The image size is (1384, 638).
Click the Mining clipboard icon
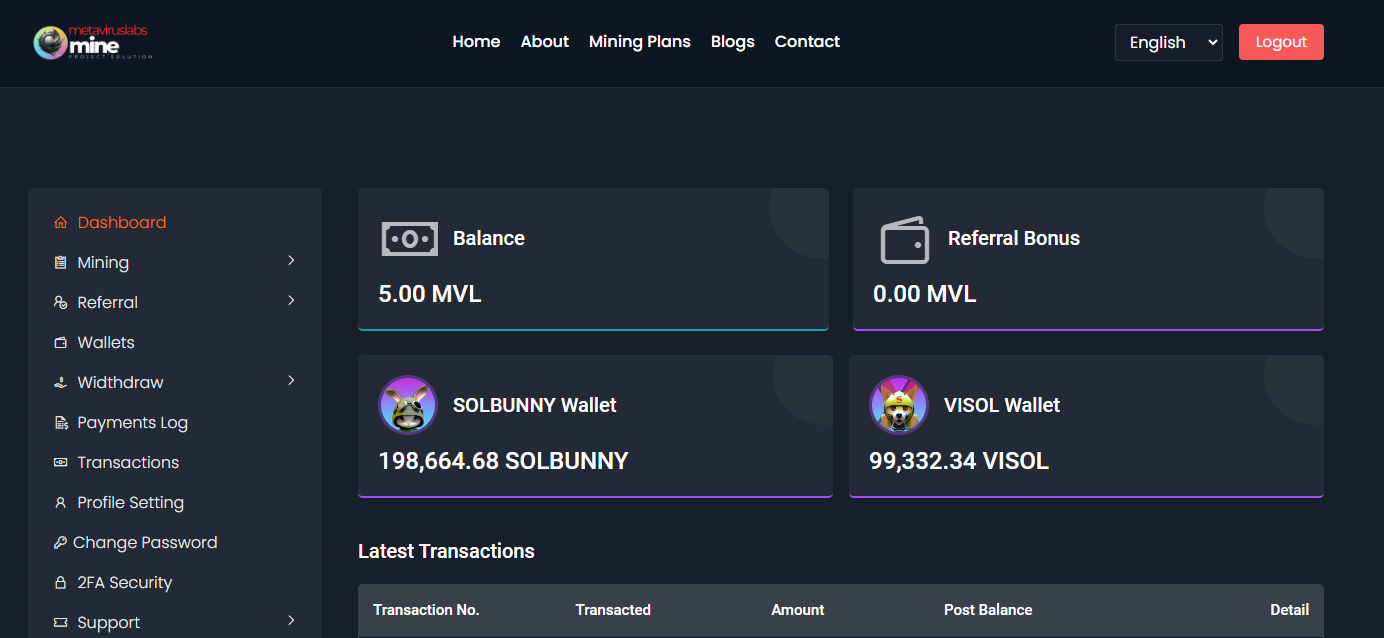click(60, 262)
